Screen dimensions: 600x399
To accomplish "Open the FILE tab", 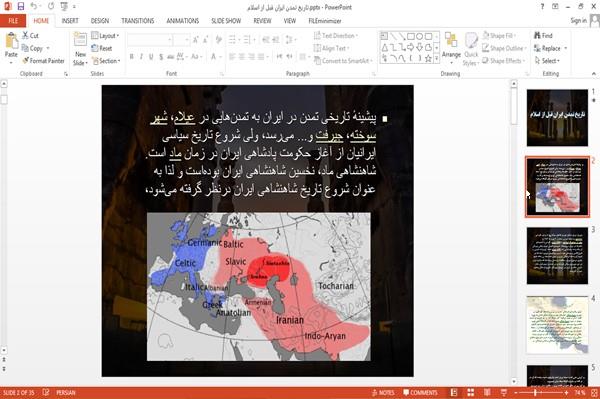I will point(13,21).
